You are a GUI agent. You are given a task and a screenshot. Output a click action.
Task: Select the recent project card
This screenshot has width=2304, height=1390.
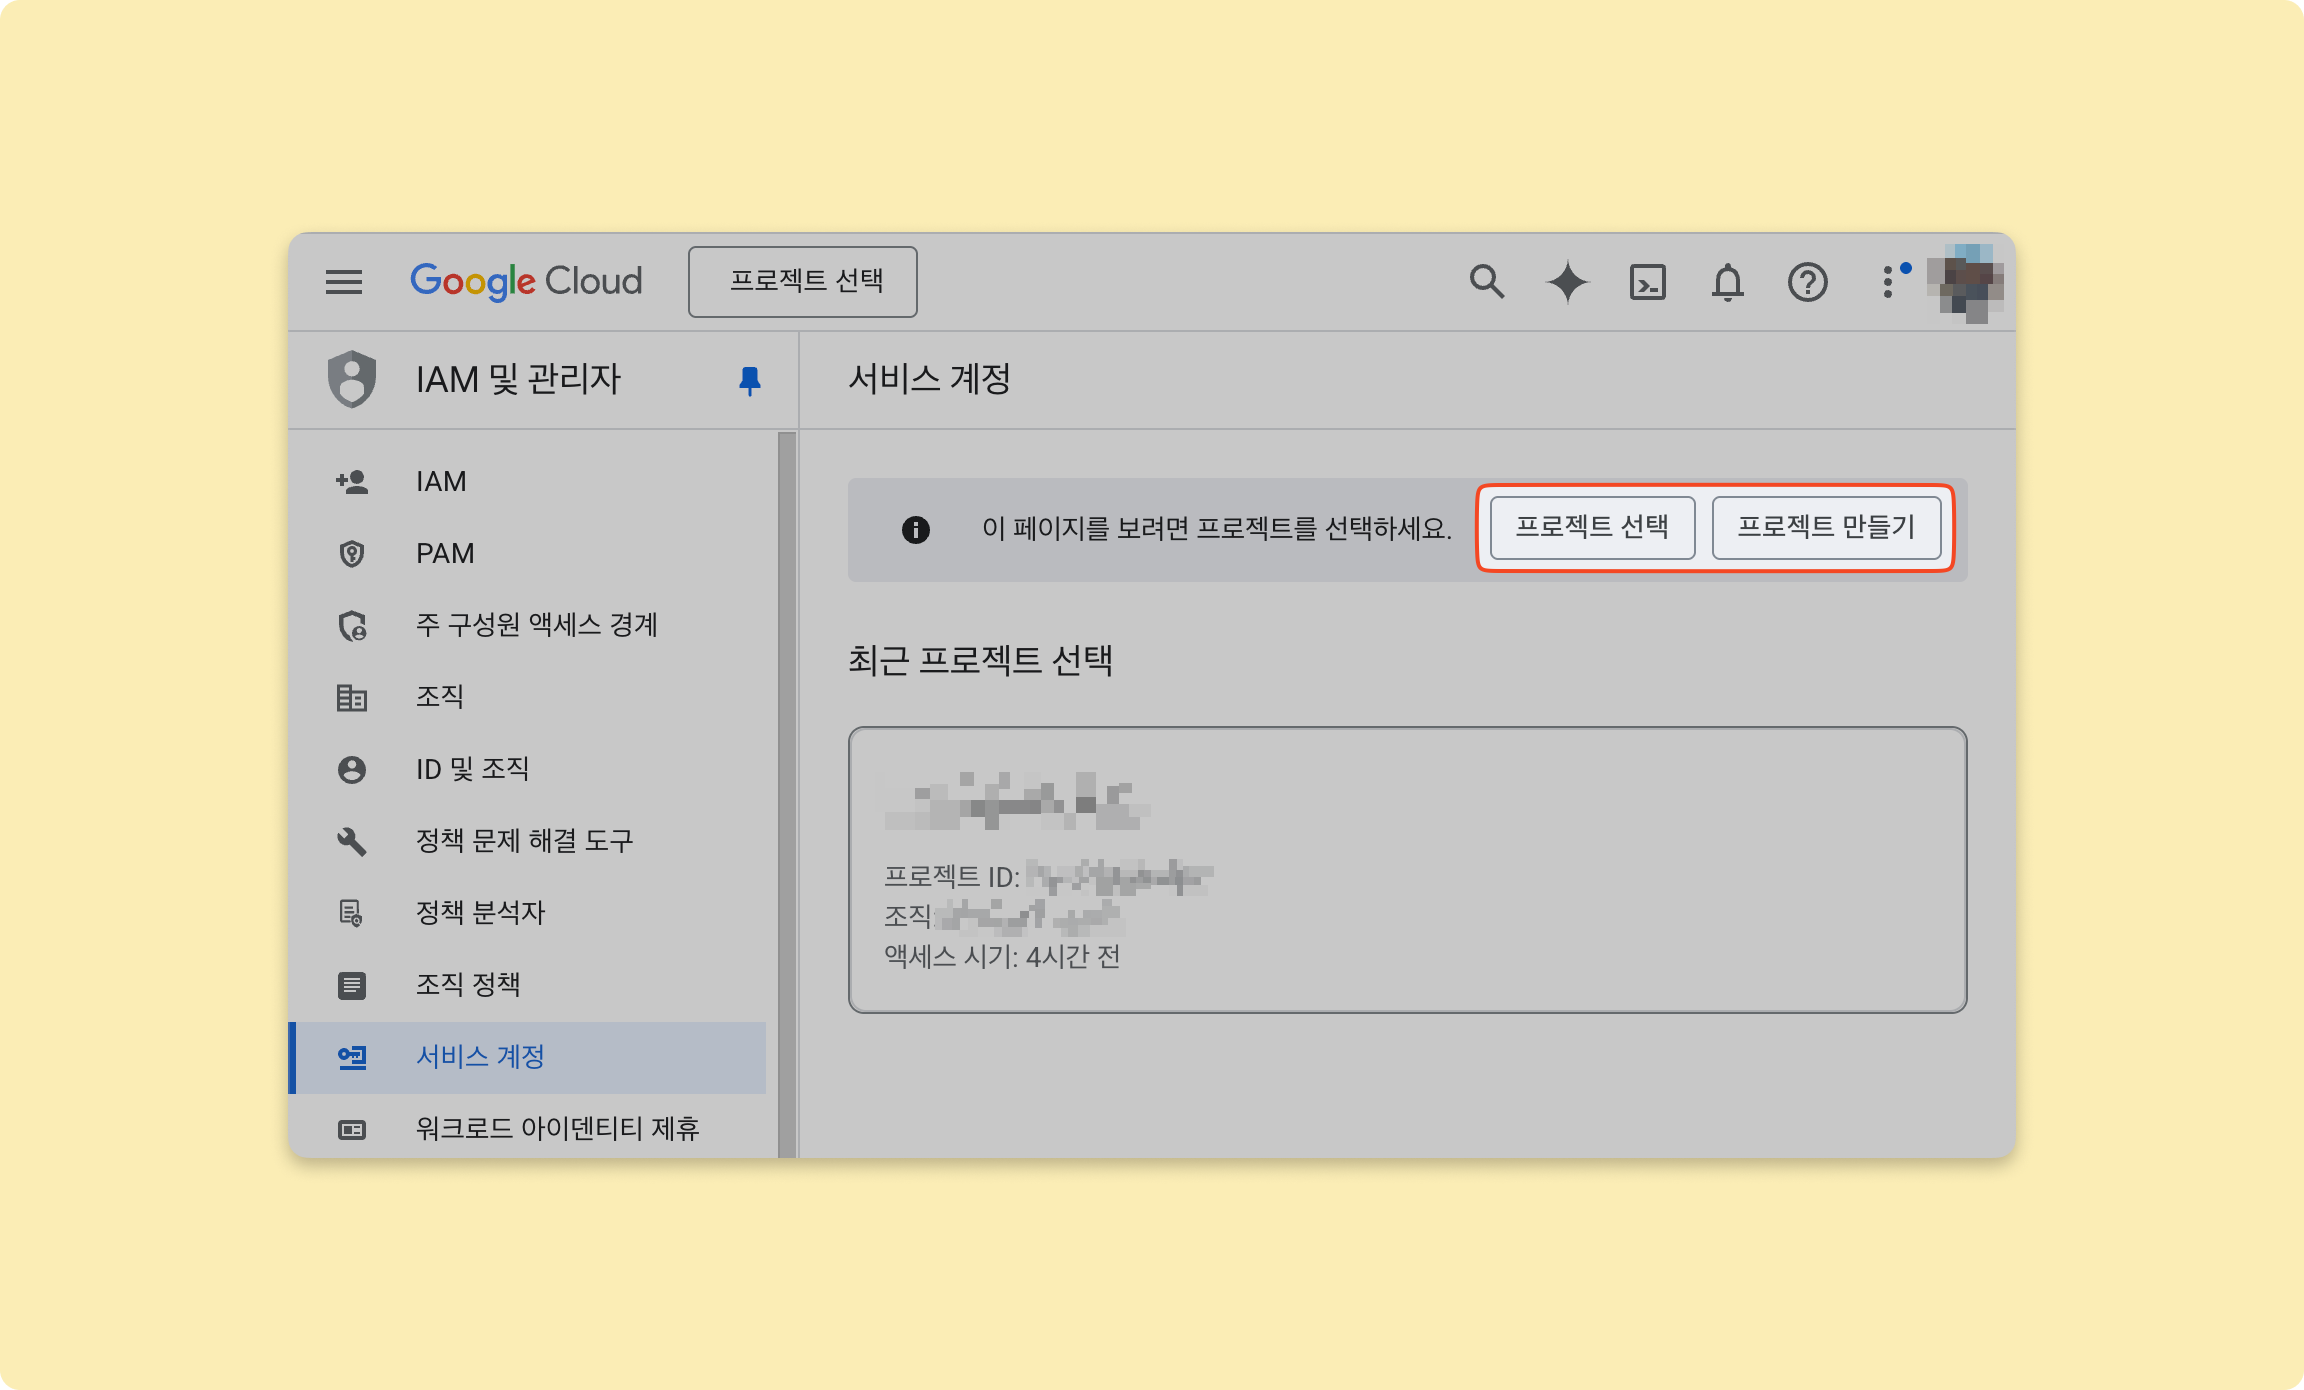[x=1407, y=869]
